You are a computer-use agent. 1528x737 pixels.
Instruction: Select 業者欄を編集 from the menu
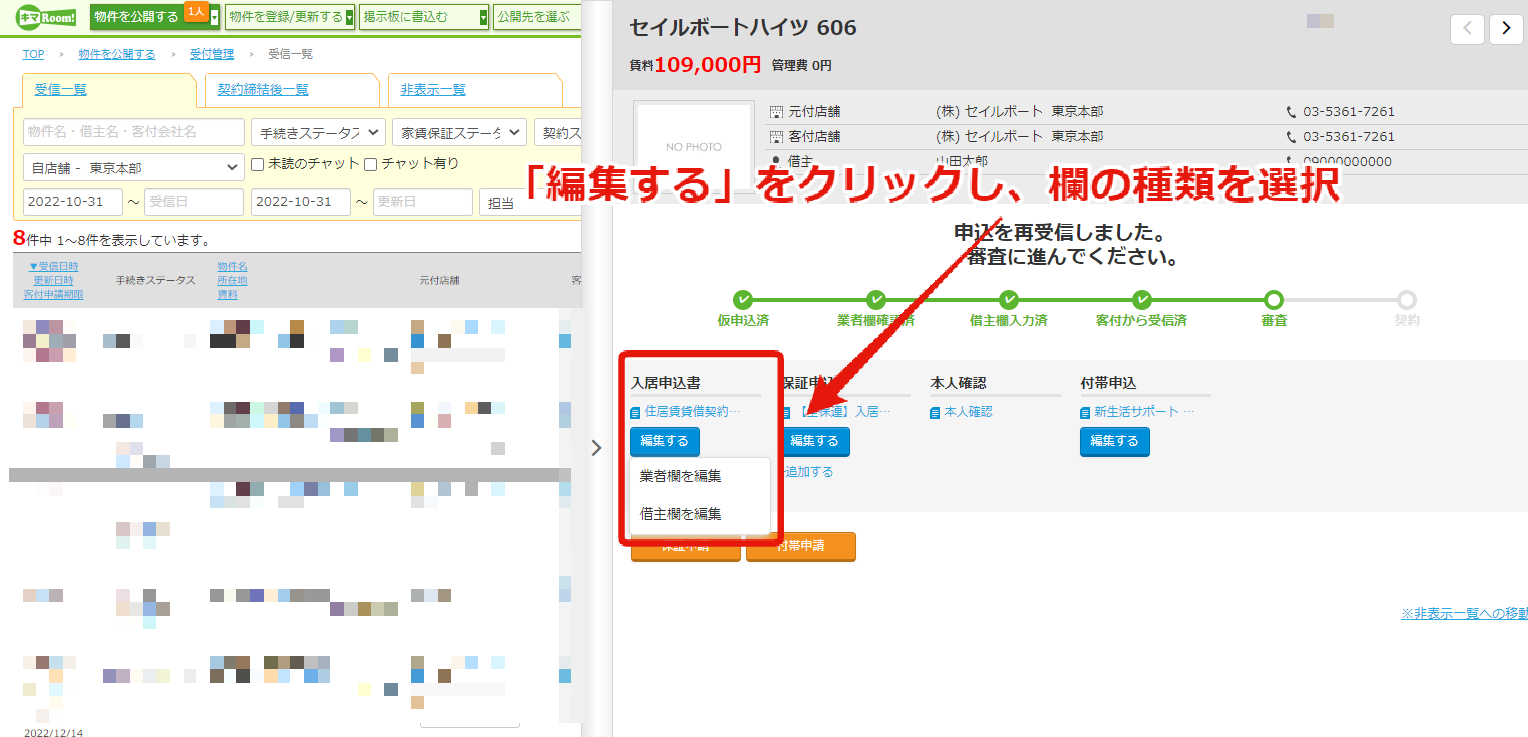tap(681, 476)
